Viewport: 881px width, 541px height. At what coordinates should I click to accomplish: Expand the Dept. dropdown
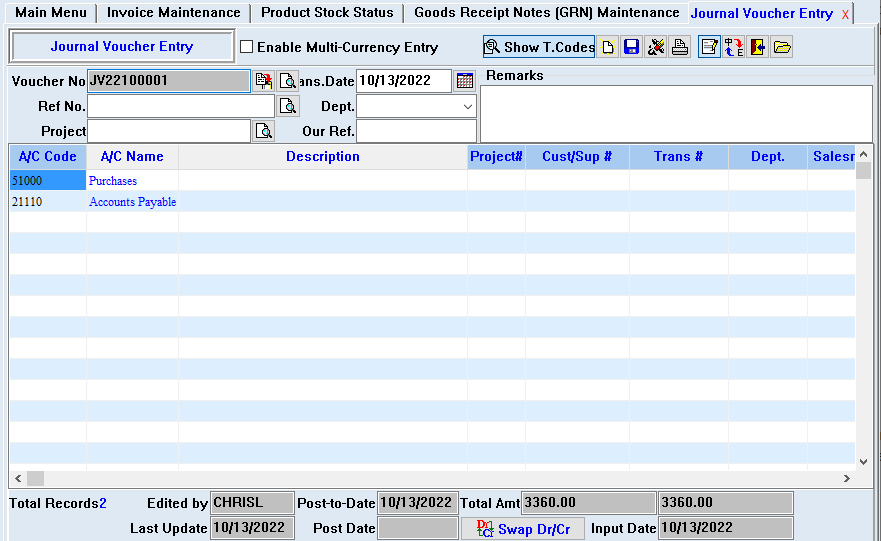click(468, 106)
